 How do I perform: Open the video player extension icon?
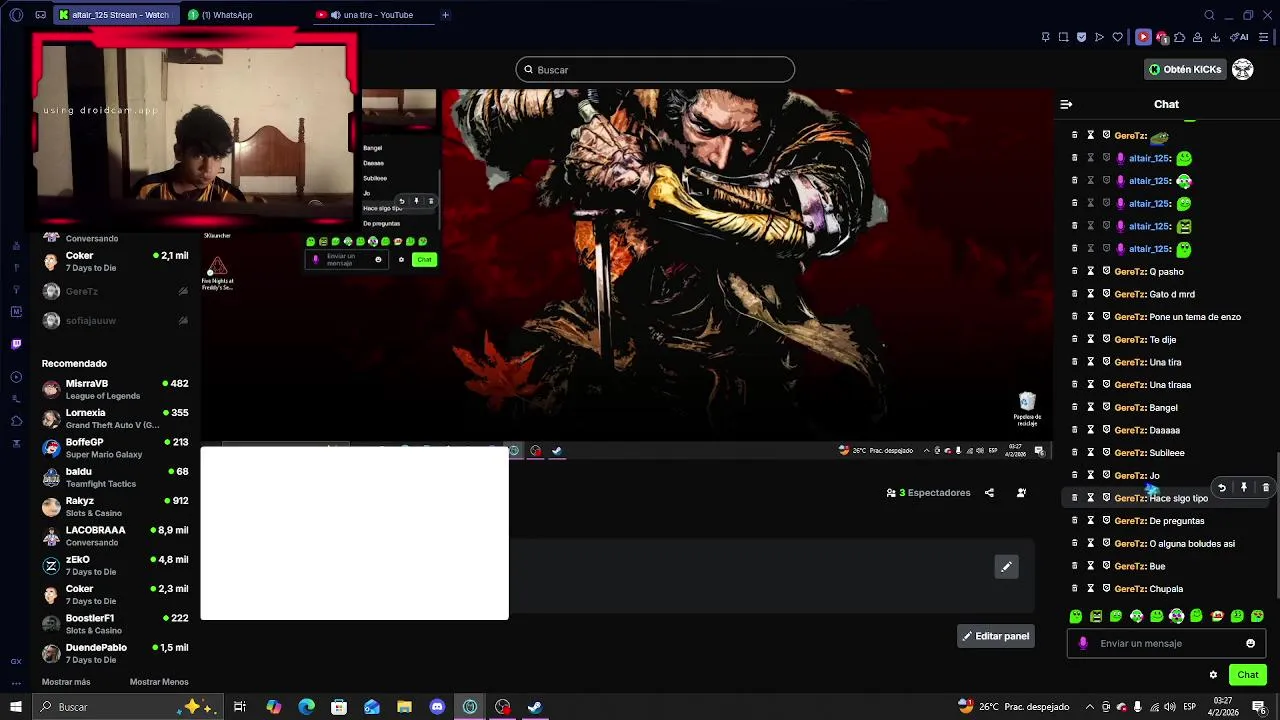(x=1143, y=37)
